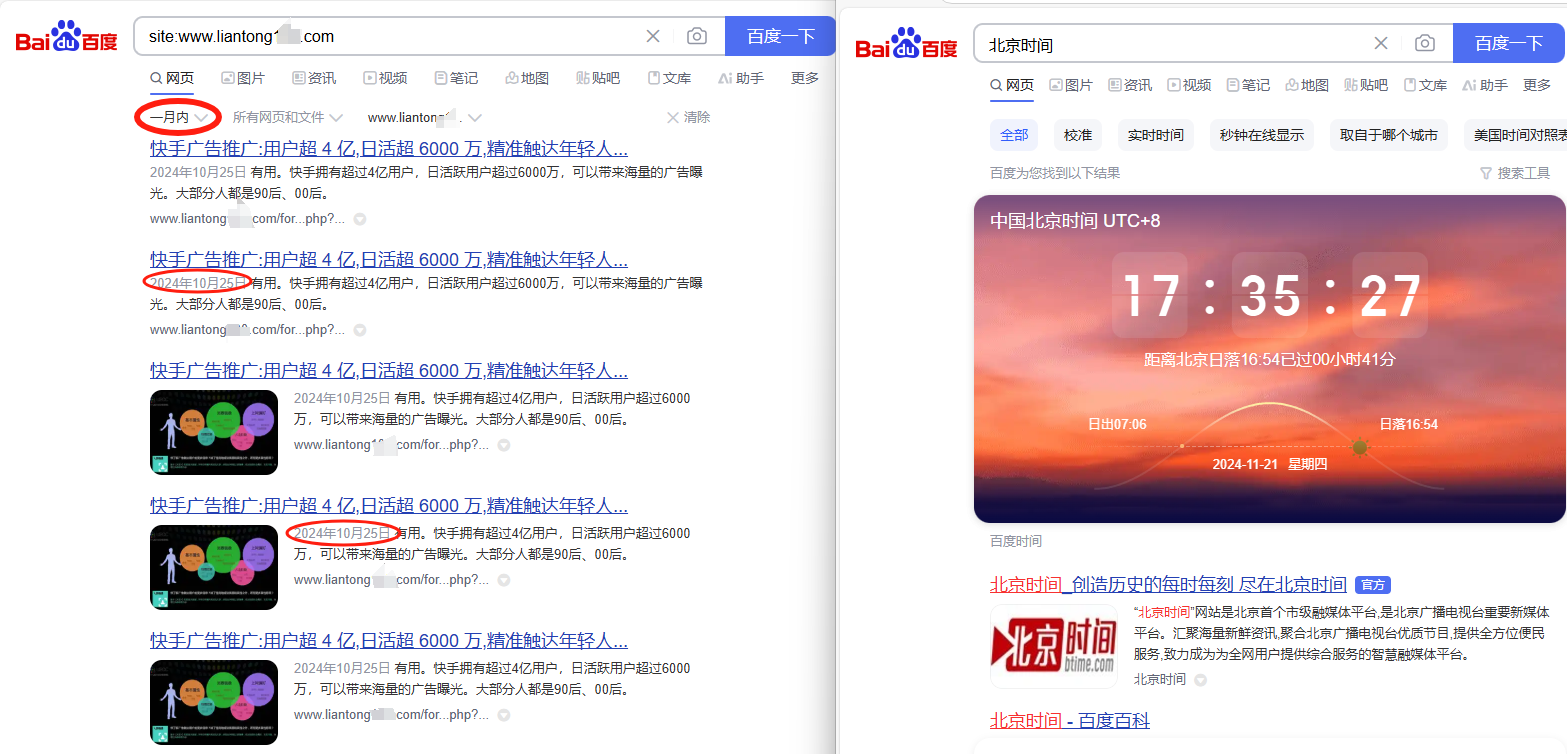Open third 快手广告推广 result title link

tap(389, 371)
